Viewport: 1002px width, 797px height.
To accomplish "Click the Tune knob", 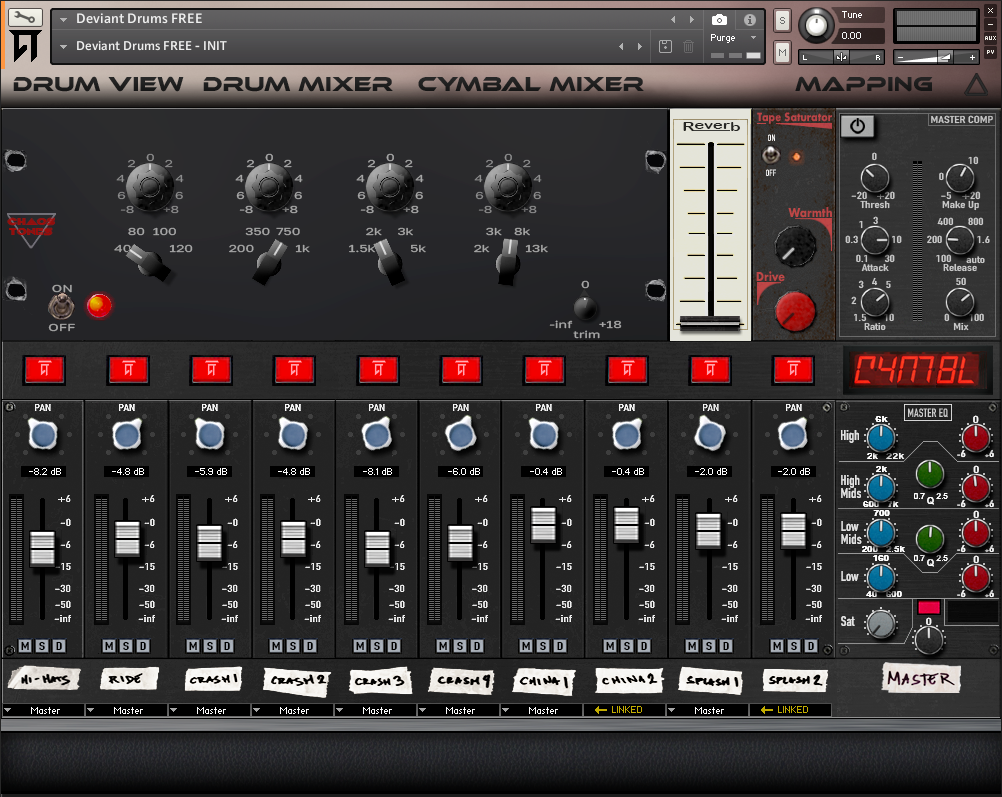I will coord(816,25).
